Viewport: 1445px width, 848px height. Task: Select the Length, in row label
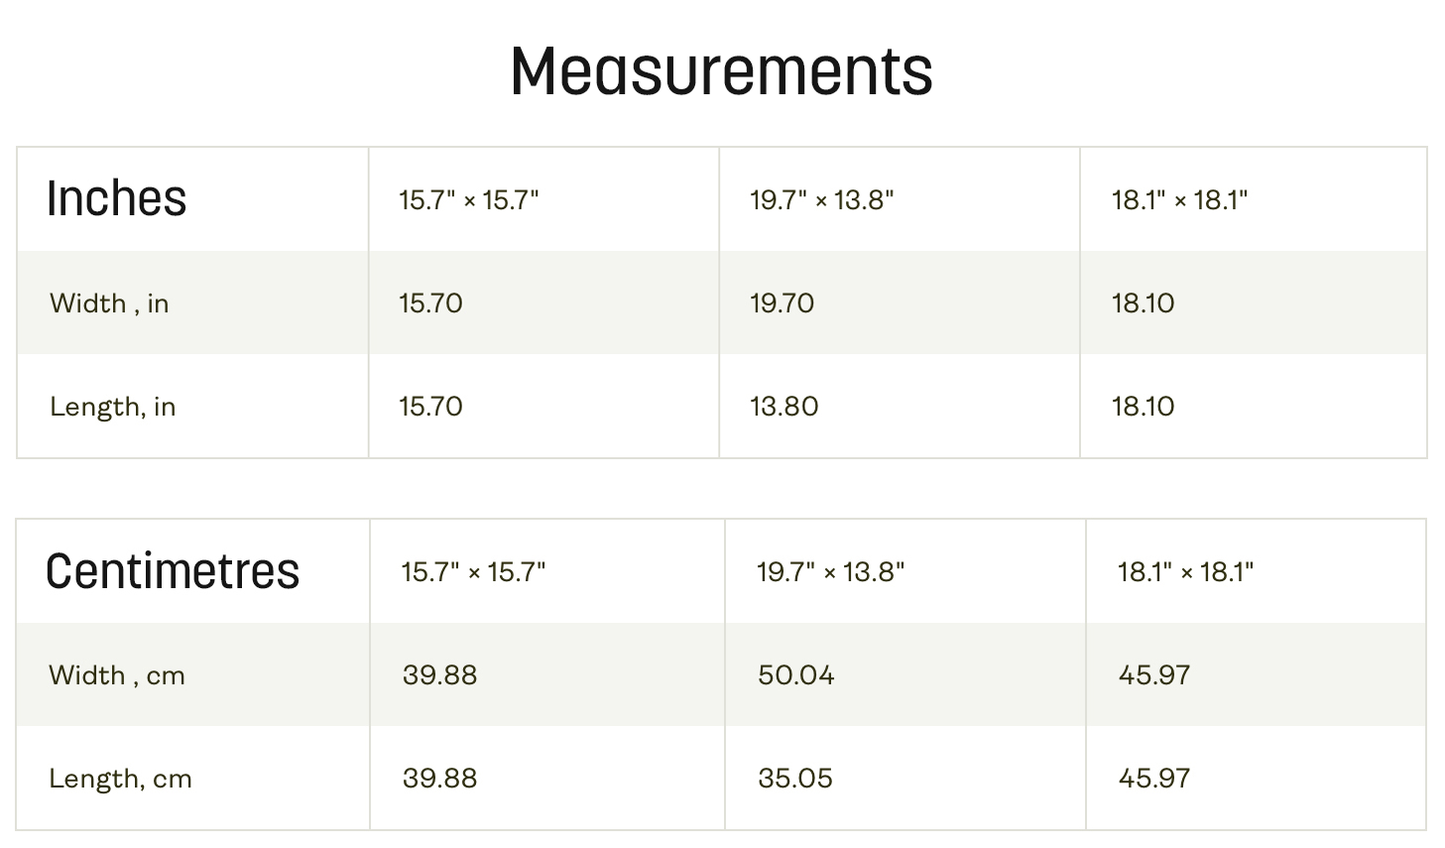[x=112, y=406]
